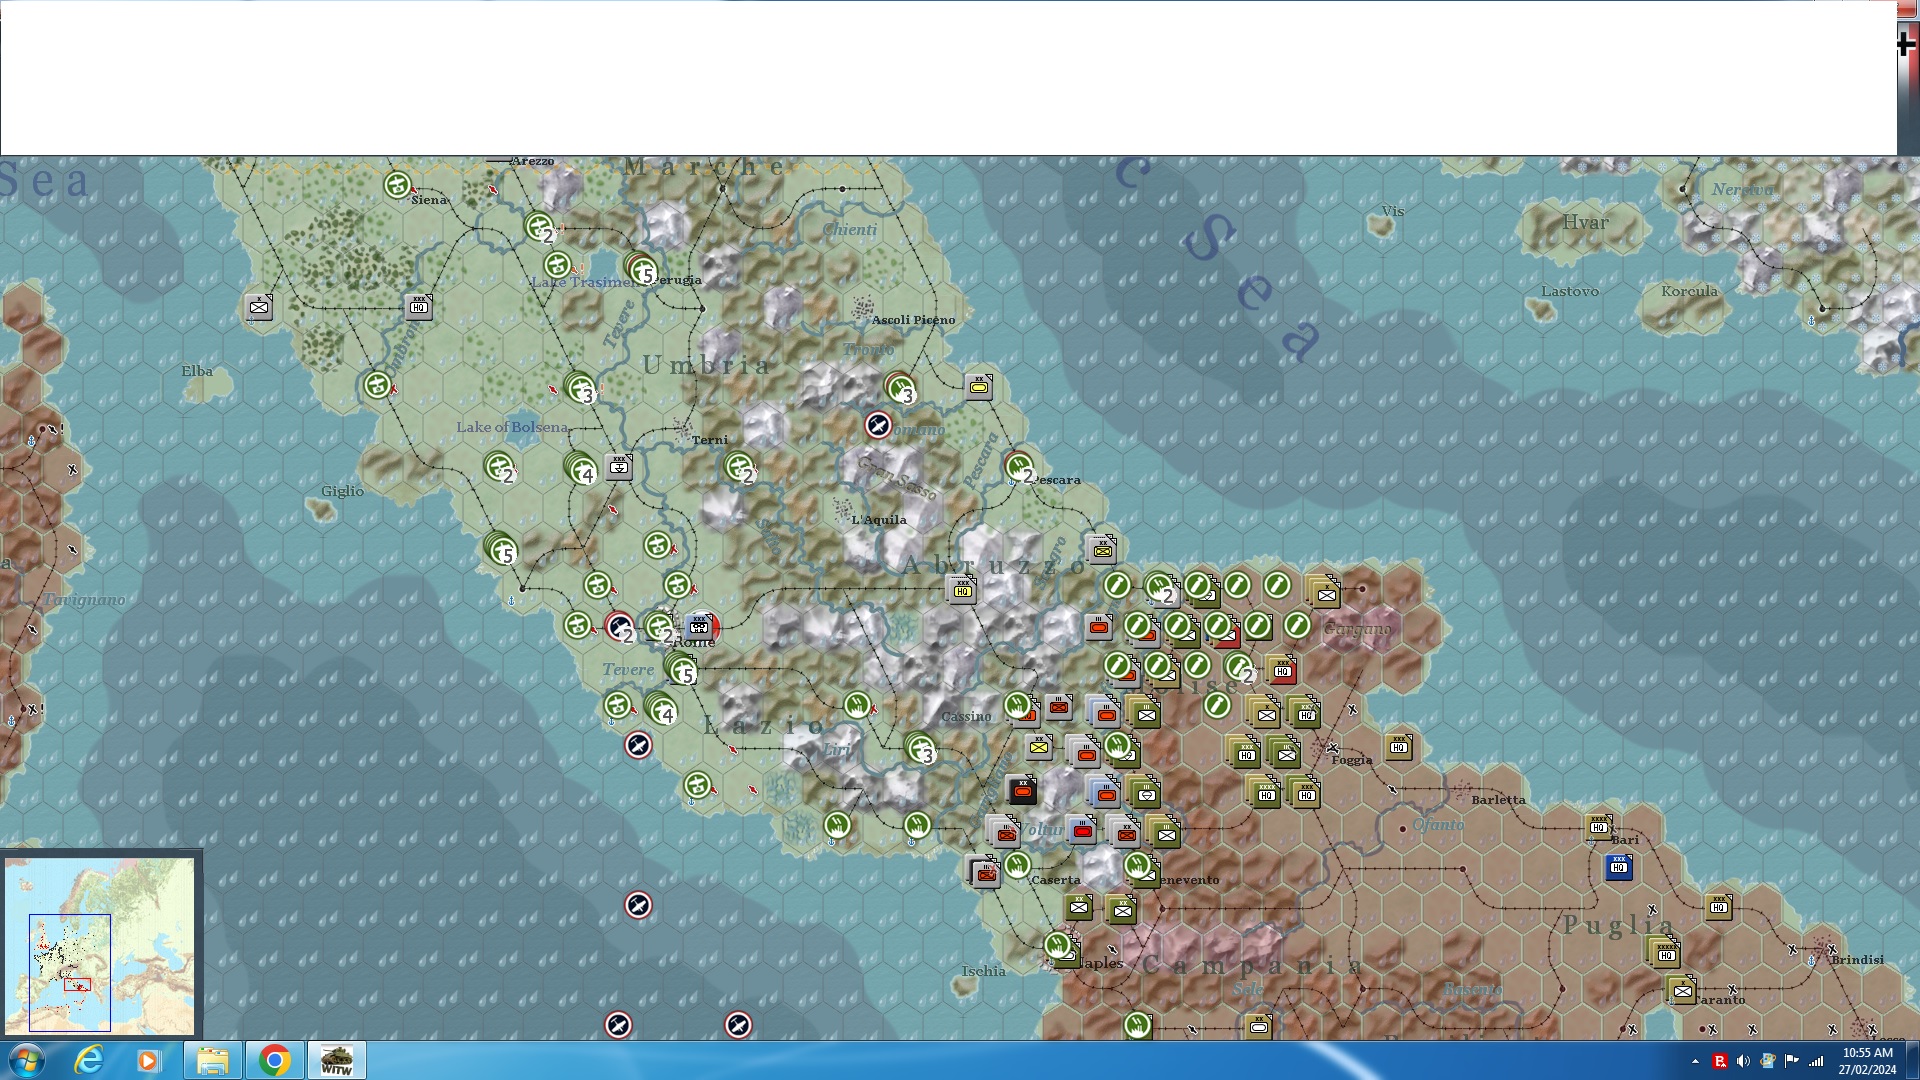Open the WITW game taskbar button
This screenshot has height=1080, width=1920.
(x=336, y=1060)
